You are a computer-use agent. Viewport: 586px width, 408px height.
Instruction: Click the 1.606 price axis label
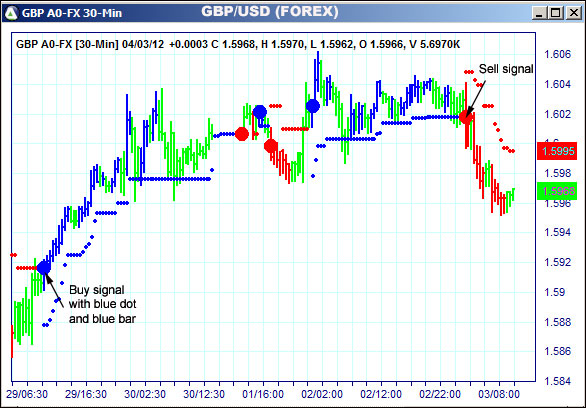558,55
